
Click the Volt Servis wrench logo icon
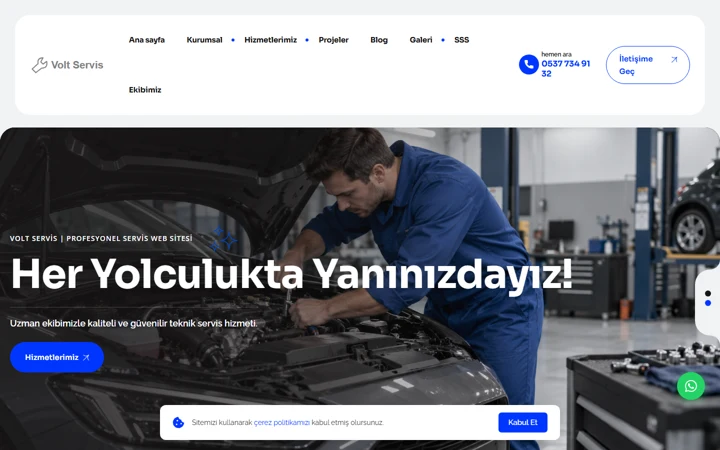tap(39, 65)
